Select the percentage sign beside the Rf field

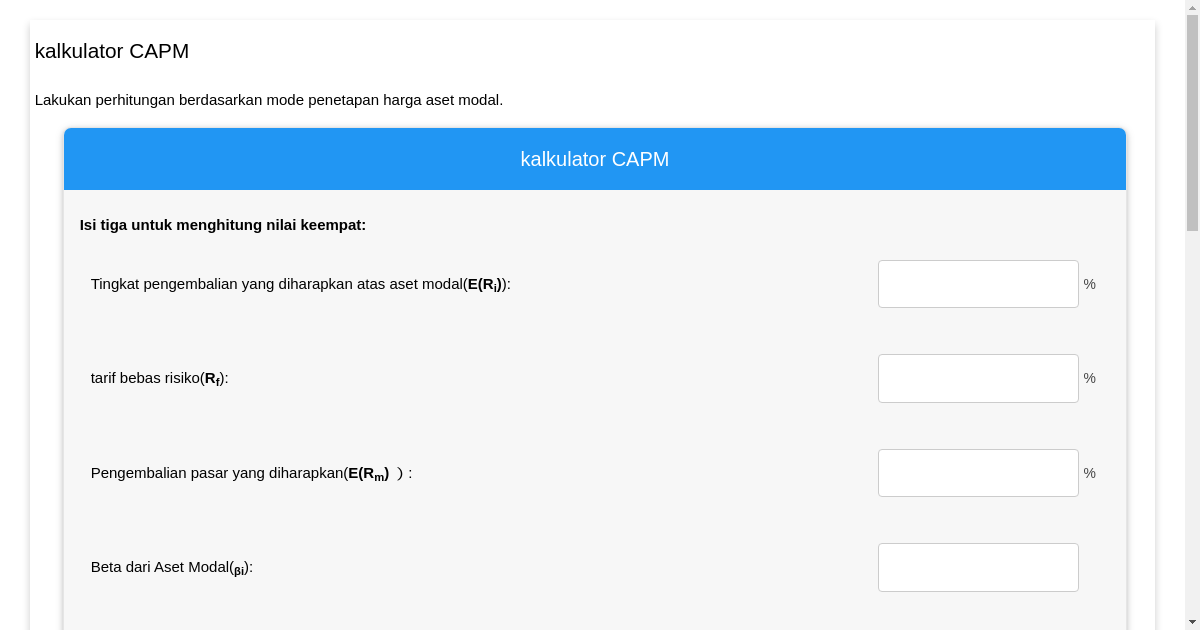point(1089,378)
